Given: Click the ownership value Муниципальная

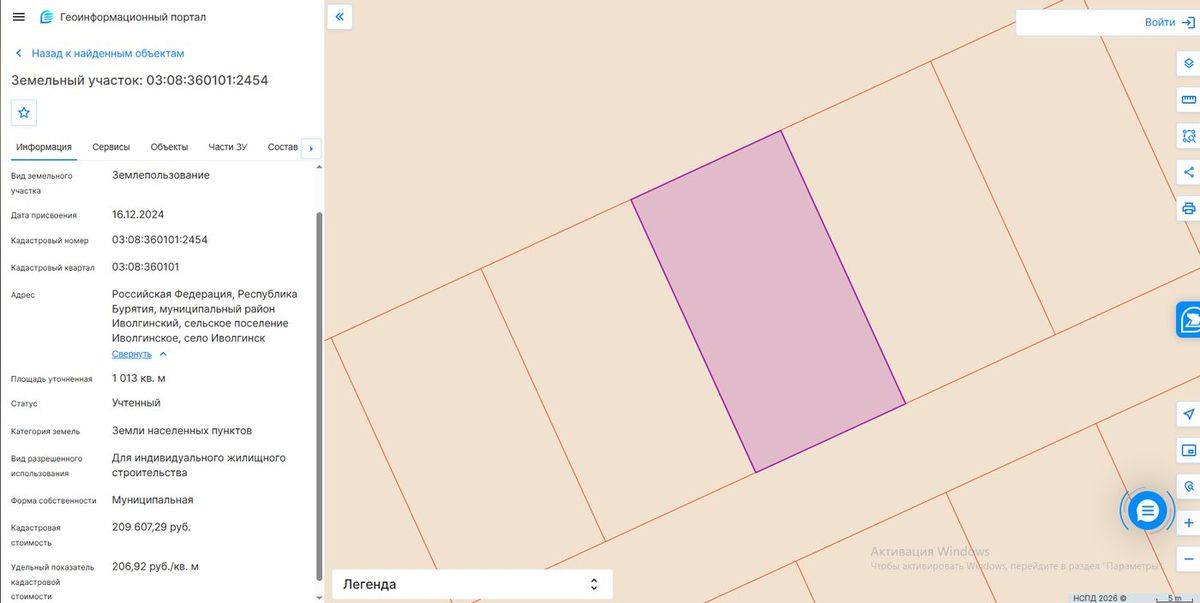Looking at the screenshot, I should pos(153,500).
